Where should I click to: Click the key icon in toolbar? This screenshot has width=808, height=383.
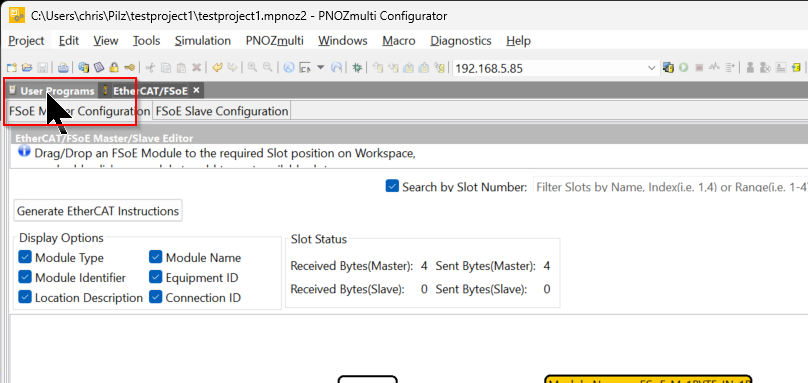tap(129, 68)
